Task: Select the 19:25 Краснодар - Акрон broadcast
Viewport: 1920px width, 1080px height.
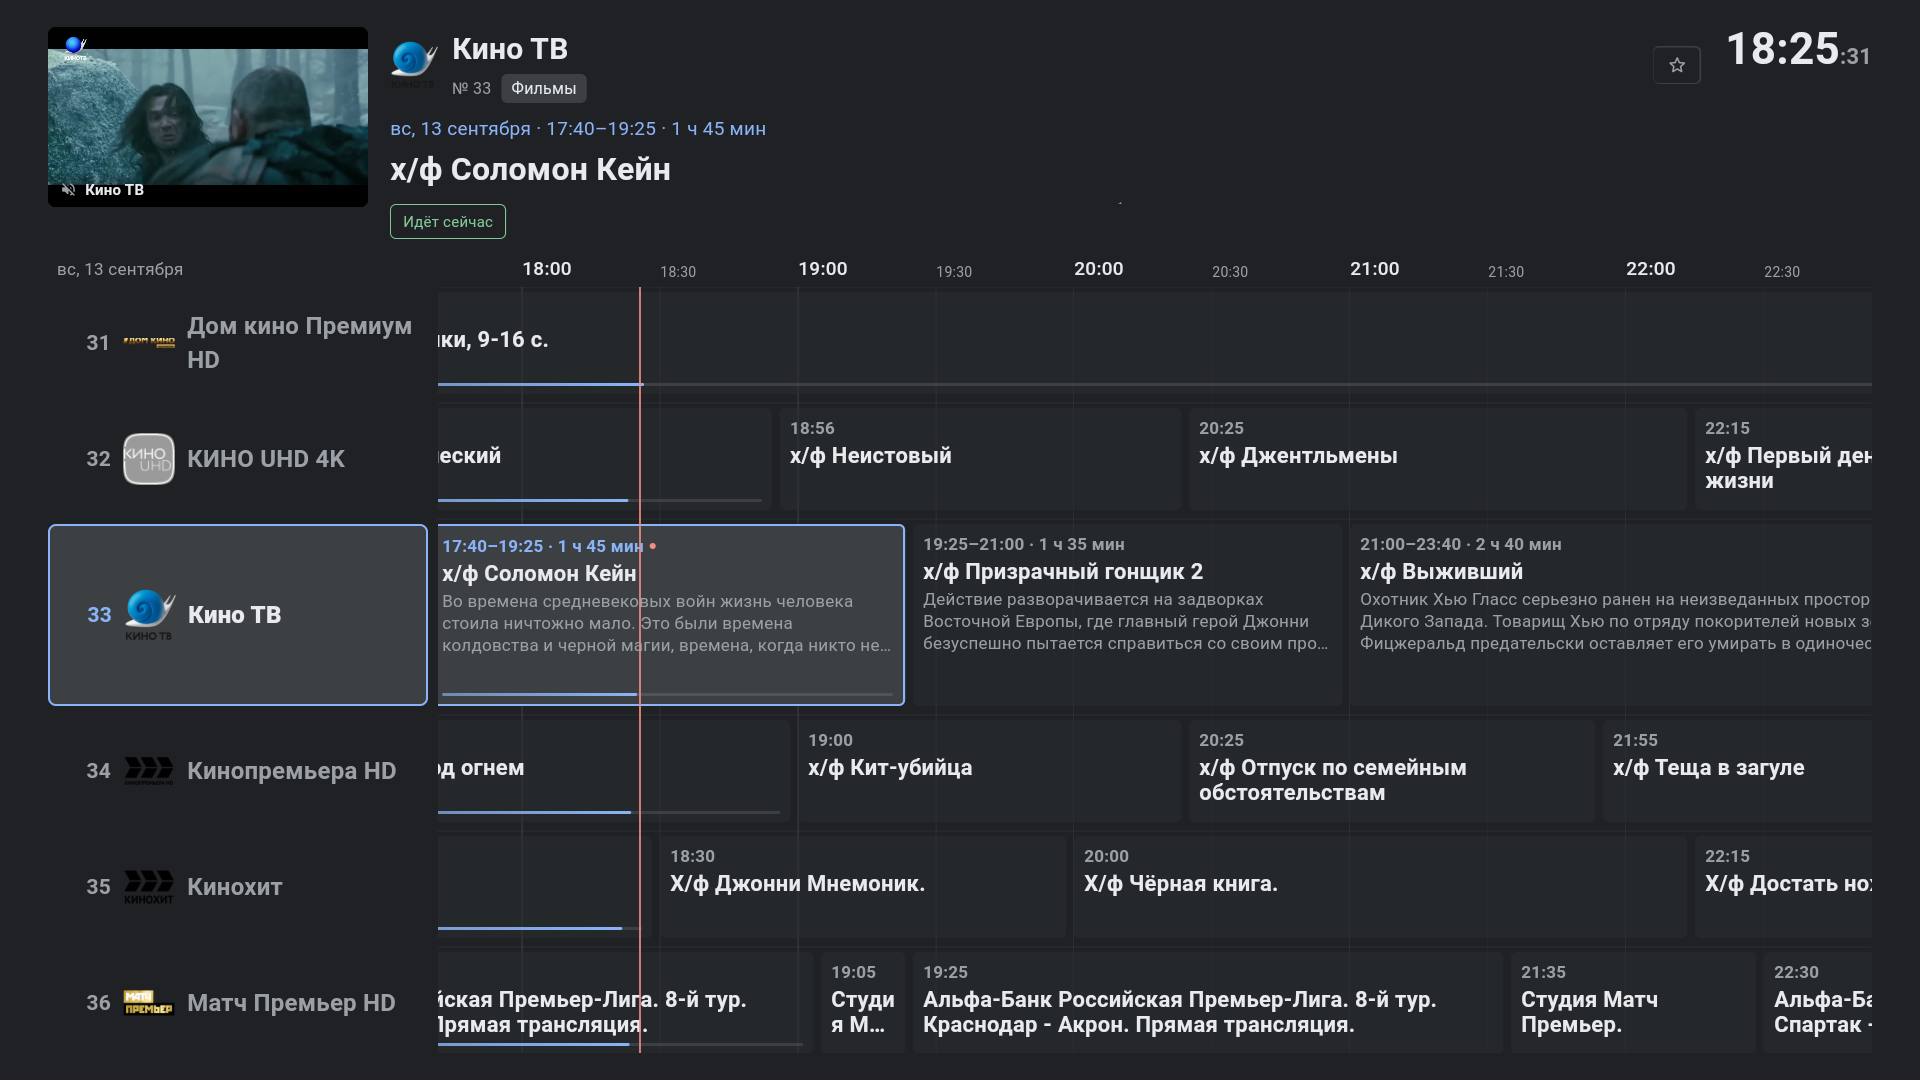Action: (1208, 1003)
